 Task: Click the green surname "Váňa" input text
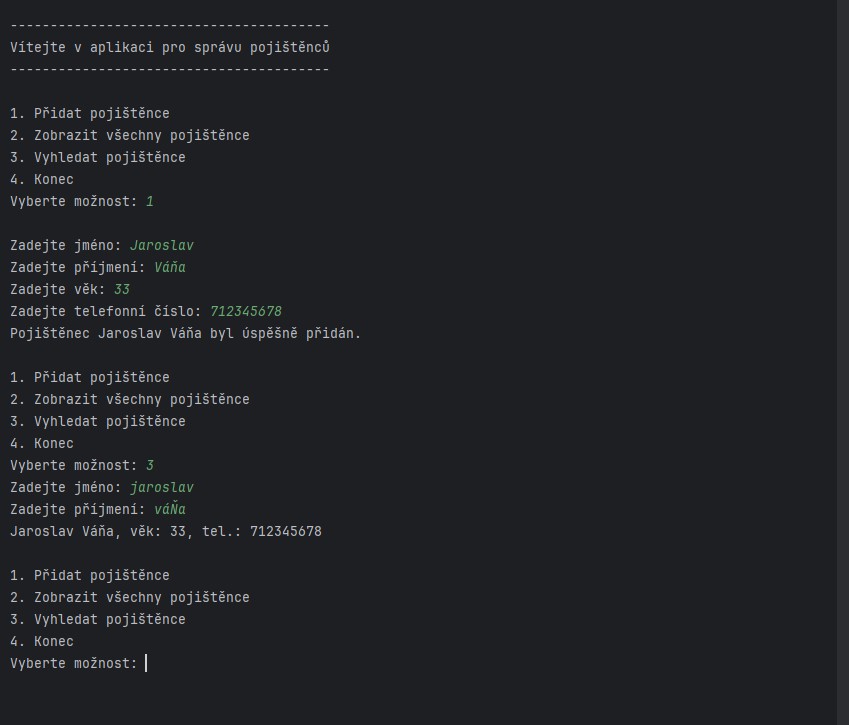pyautogui.click(x=170, y=267)
